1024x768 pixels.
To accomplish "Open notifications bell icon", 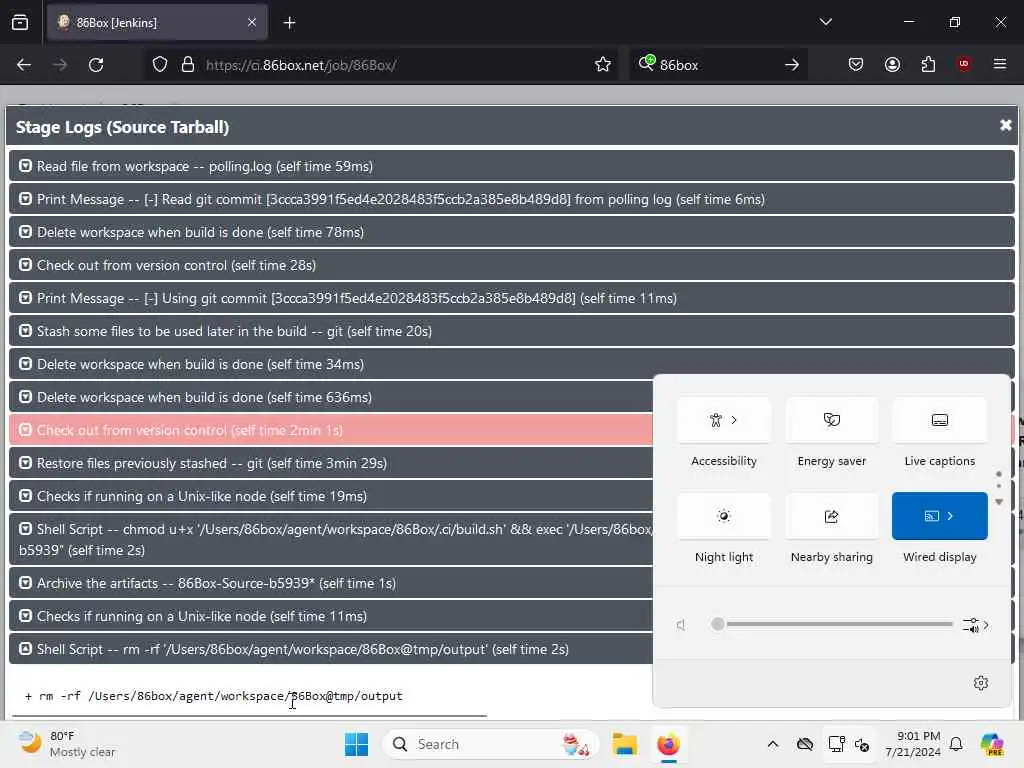I will pyautogui.click(x=956, y=744).
